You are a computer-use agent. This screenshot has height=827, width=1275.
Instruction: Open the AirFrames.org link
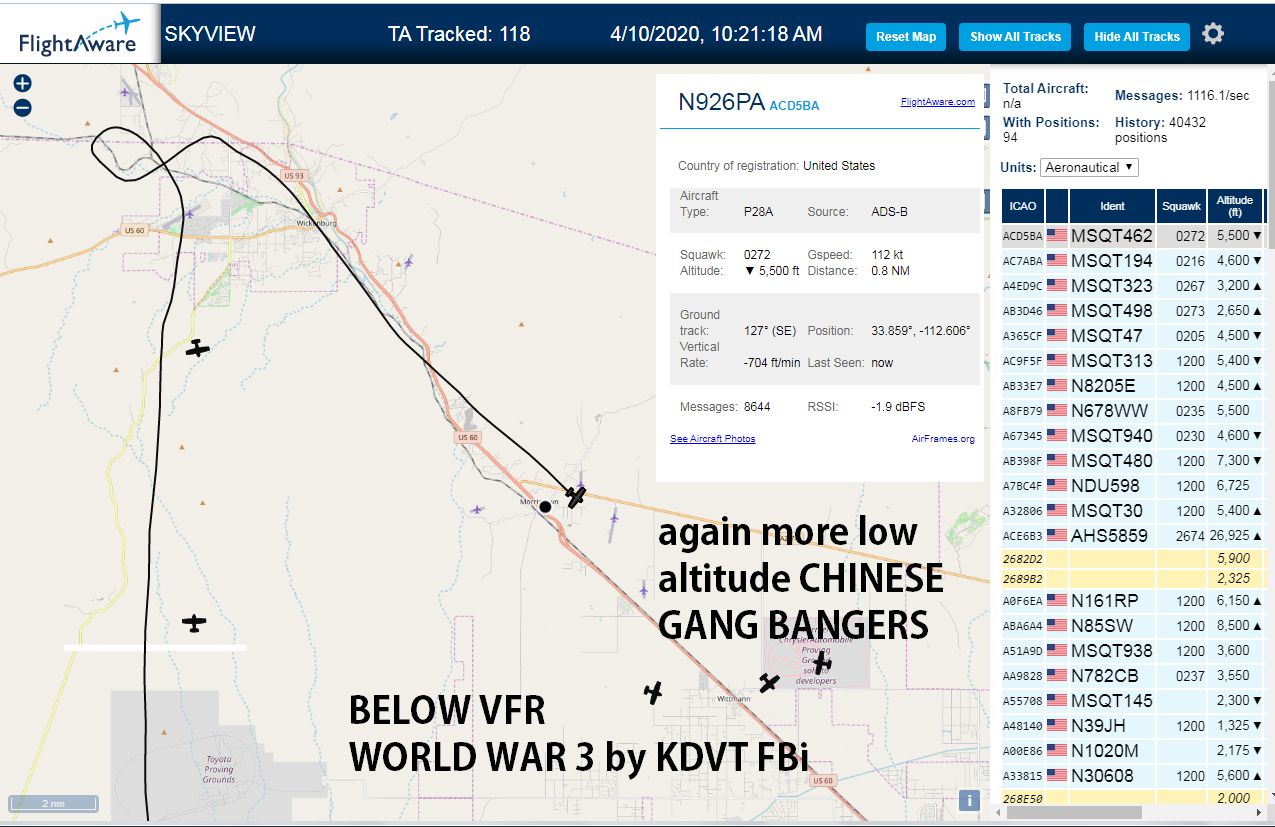(943, 439)
